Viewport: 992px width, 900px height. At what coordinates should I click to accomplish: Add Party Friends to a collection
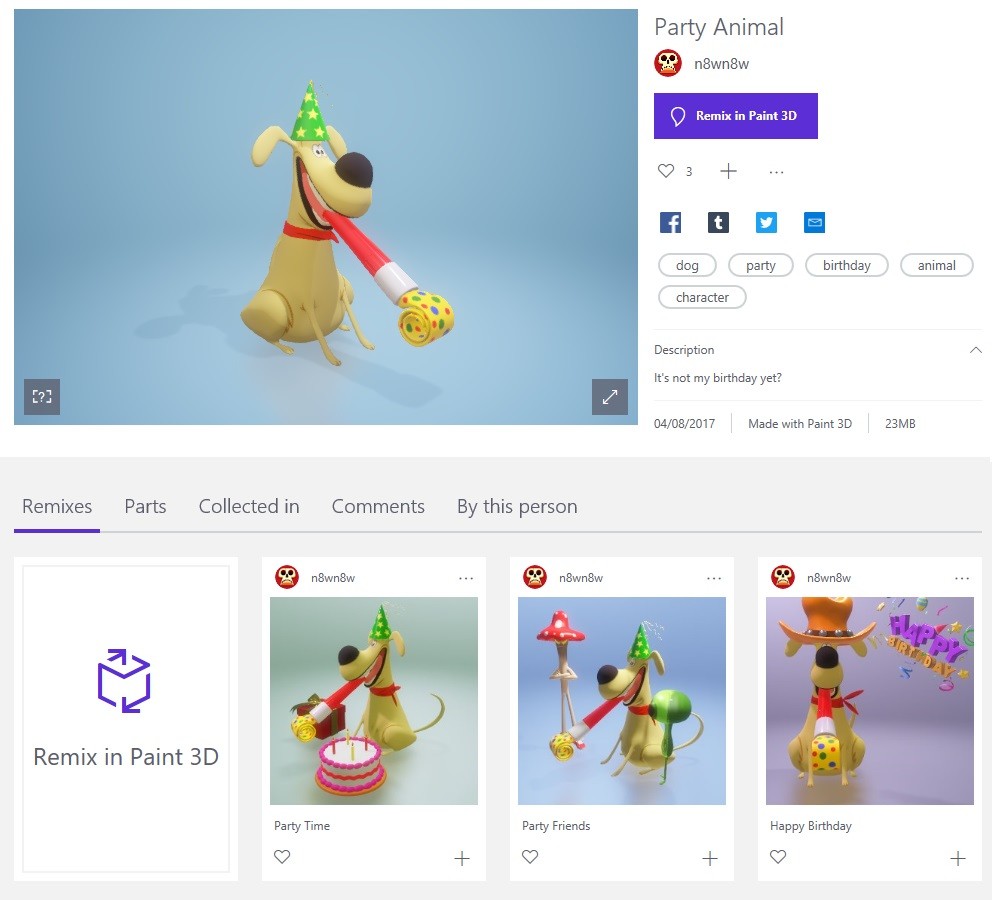click(x=710, y=858)
